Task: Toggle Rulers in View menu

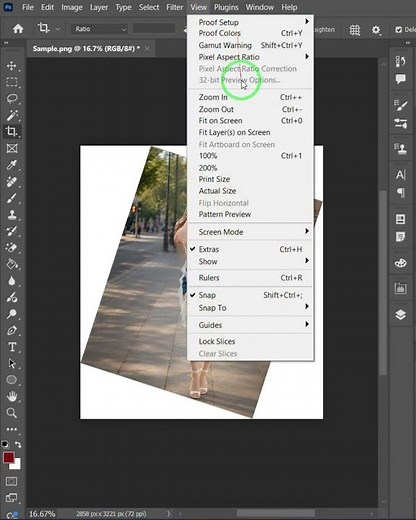Action: point(250,278)
